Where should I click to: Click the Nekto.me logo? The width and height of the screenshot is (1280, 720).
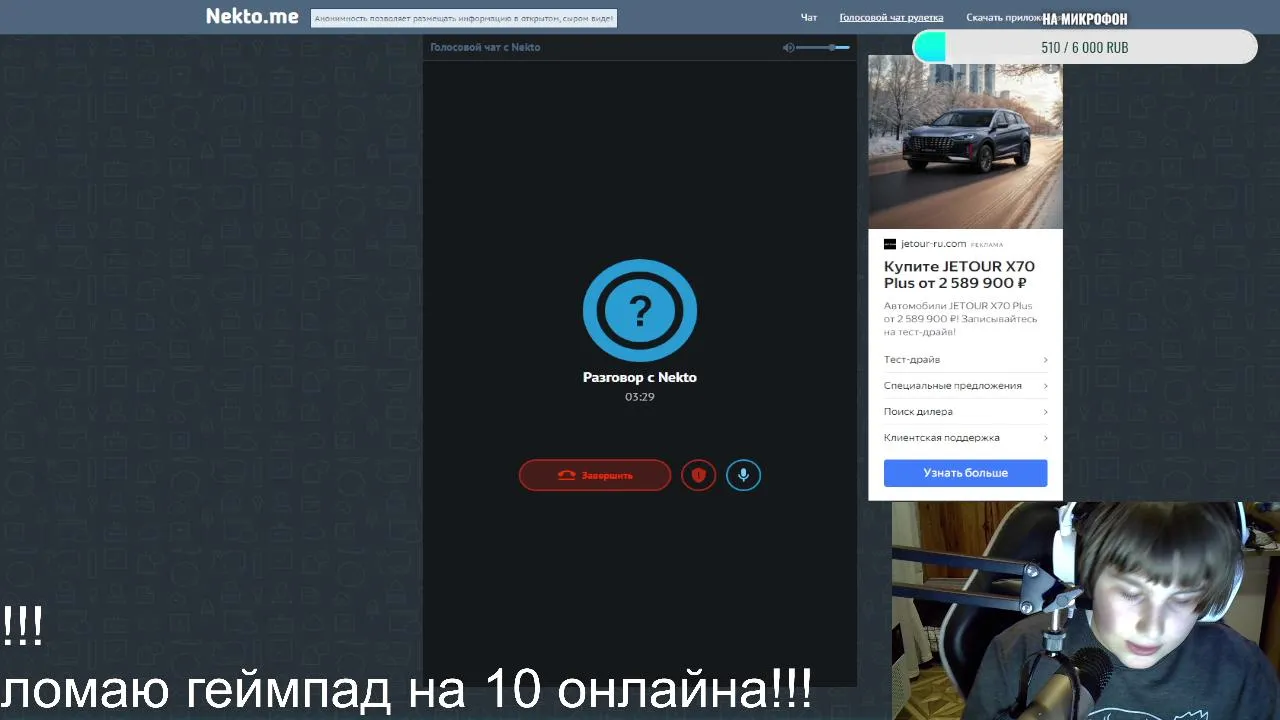[x=252, y=16]
